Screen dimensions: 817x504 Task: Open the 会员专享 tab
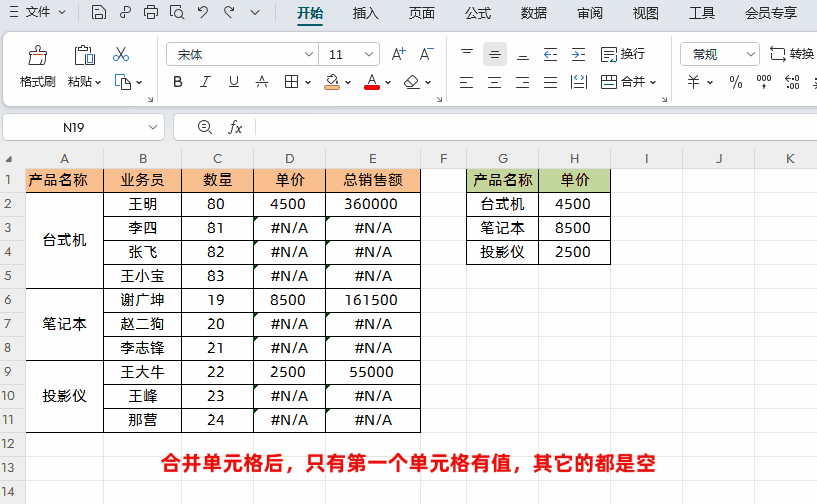[771, 13]
